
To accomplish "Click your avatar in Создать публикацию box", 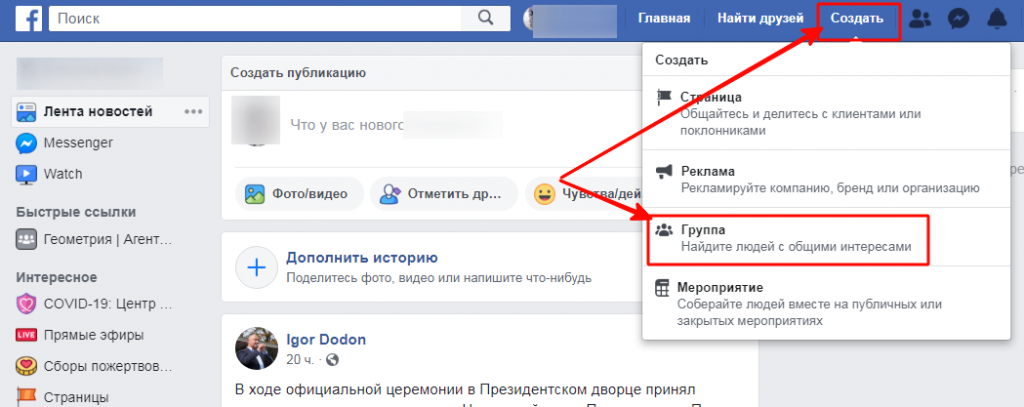I will pos(256,120).
